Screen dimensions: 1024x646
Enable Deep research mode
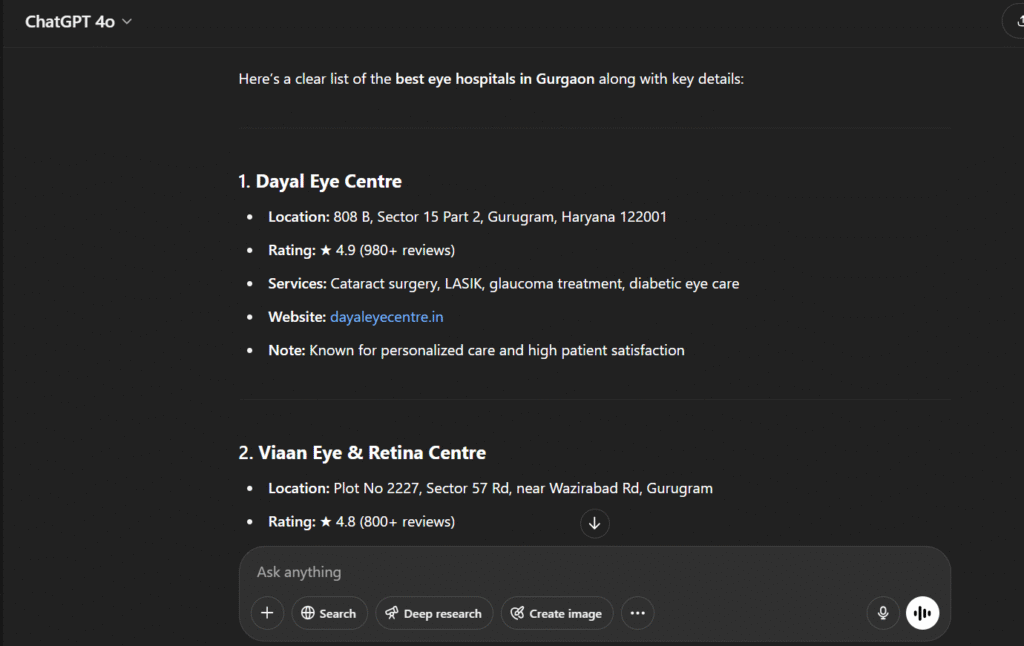(434, 613)
